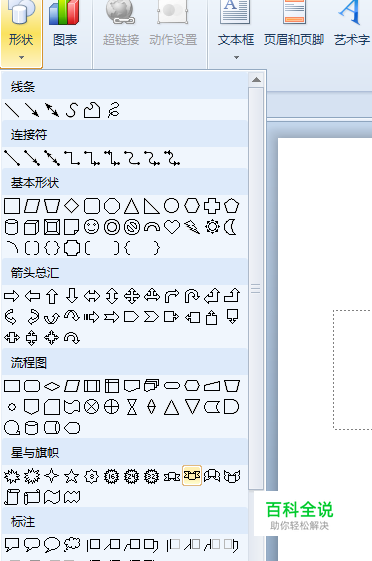Select the double brace shape
372x561 pixels.
[52, 248]
